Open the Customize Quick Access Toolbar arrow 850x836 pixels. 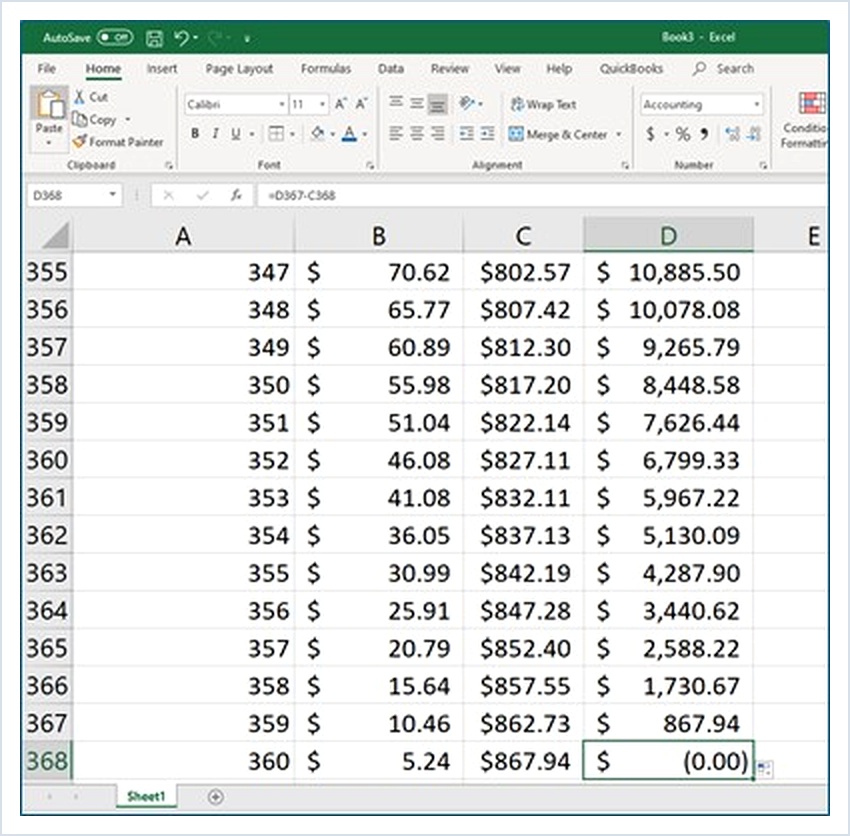pos(247,38)
